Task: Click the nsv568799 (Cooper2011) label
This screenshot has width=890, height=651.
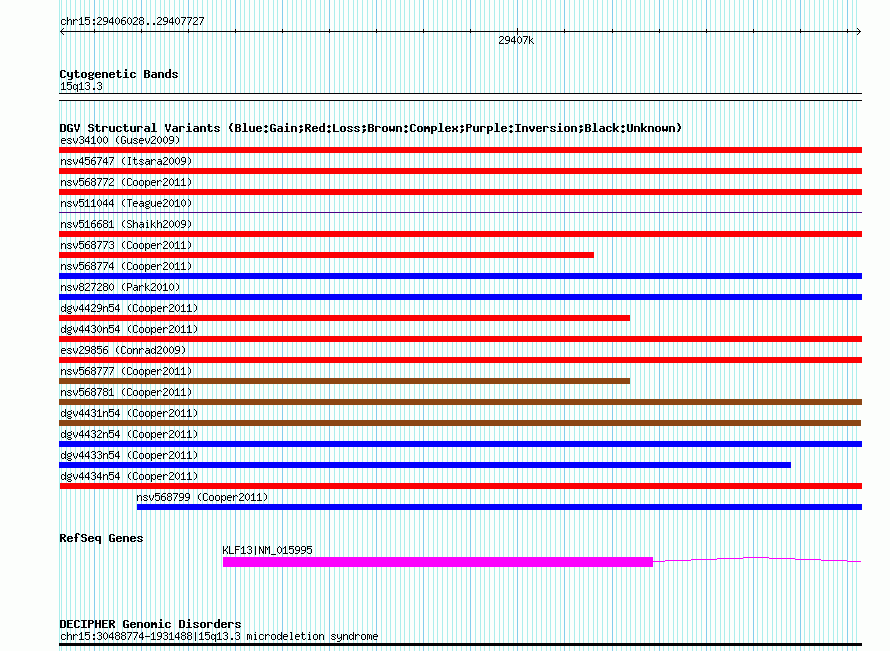Action: click(202, 497)
